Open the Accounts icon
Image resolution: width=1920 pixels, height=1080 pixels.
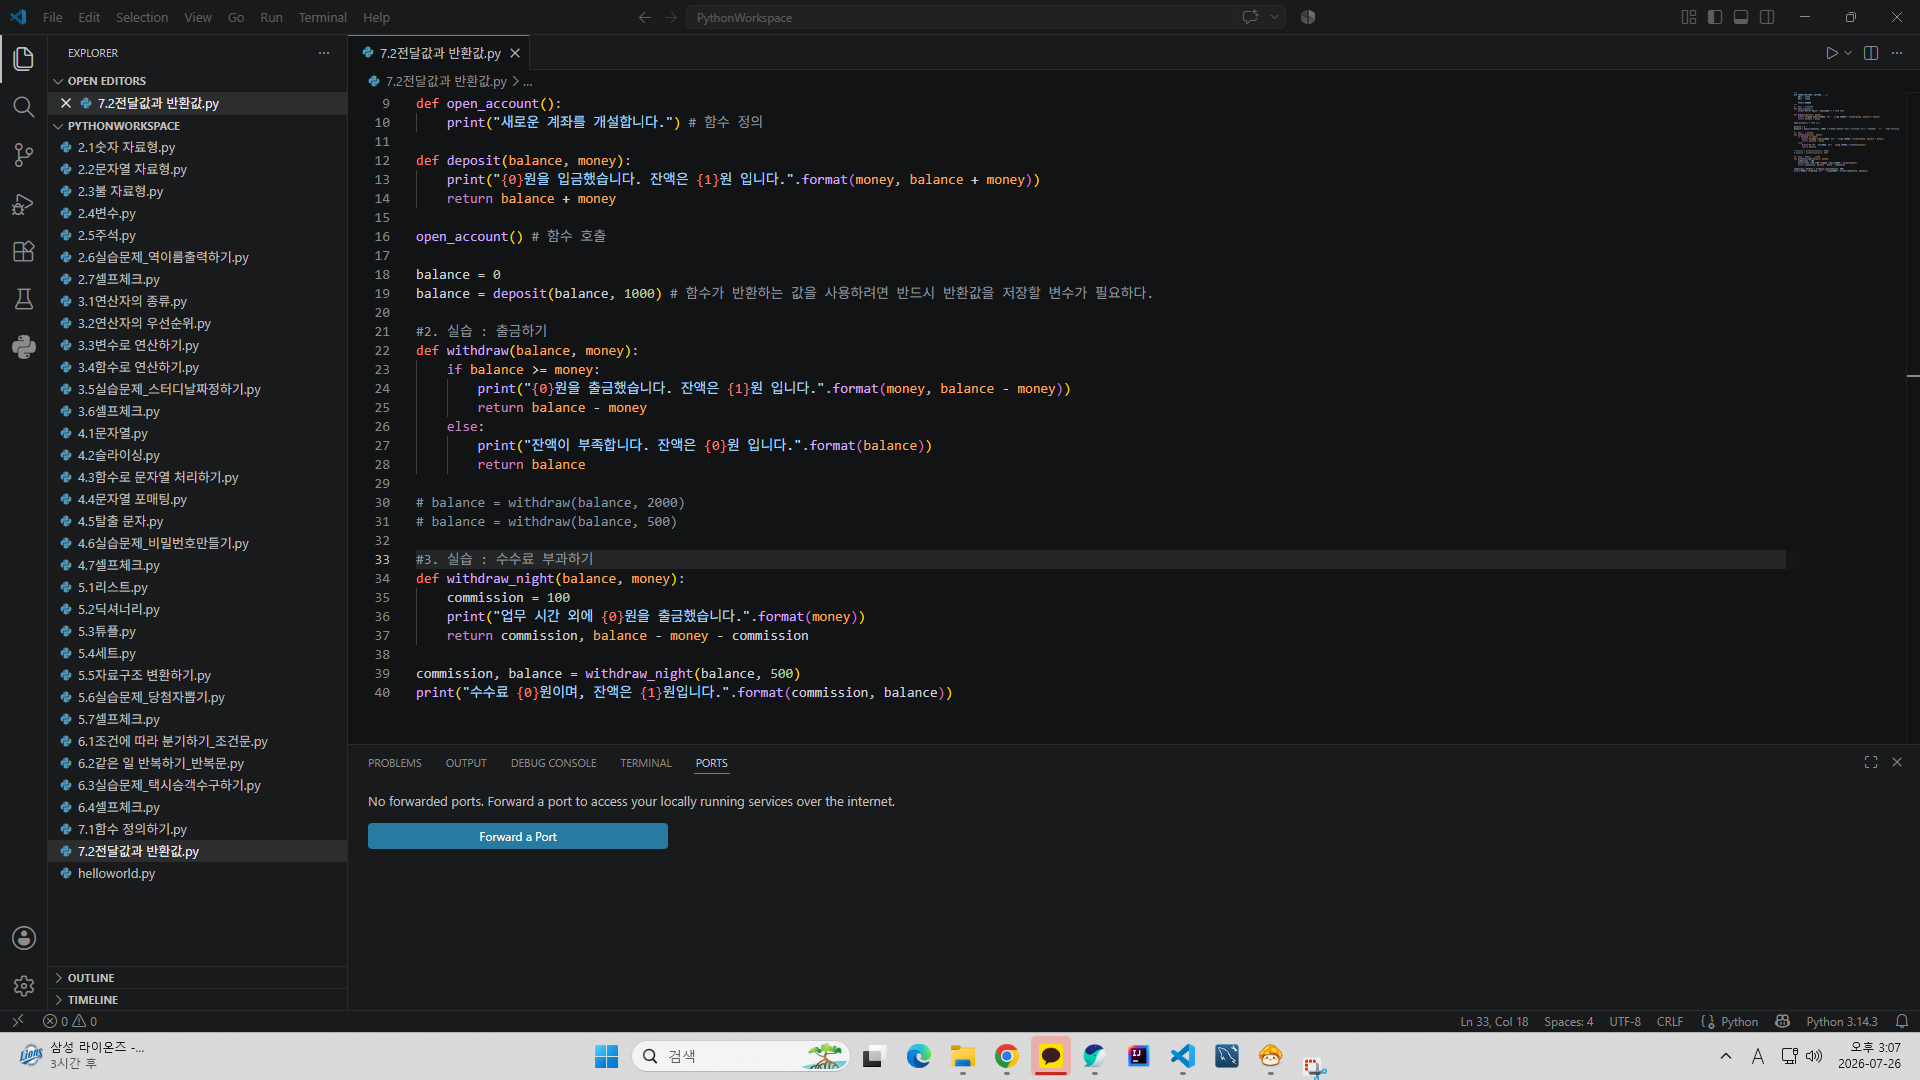click(x=24, y=938)
